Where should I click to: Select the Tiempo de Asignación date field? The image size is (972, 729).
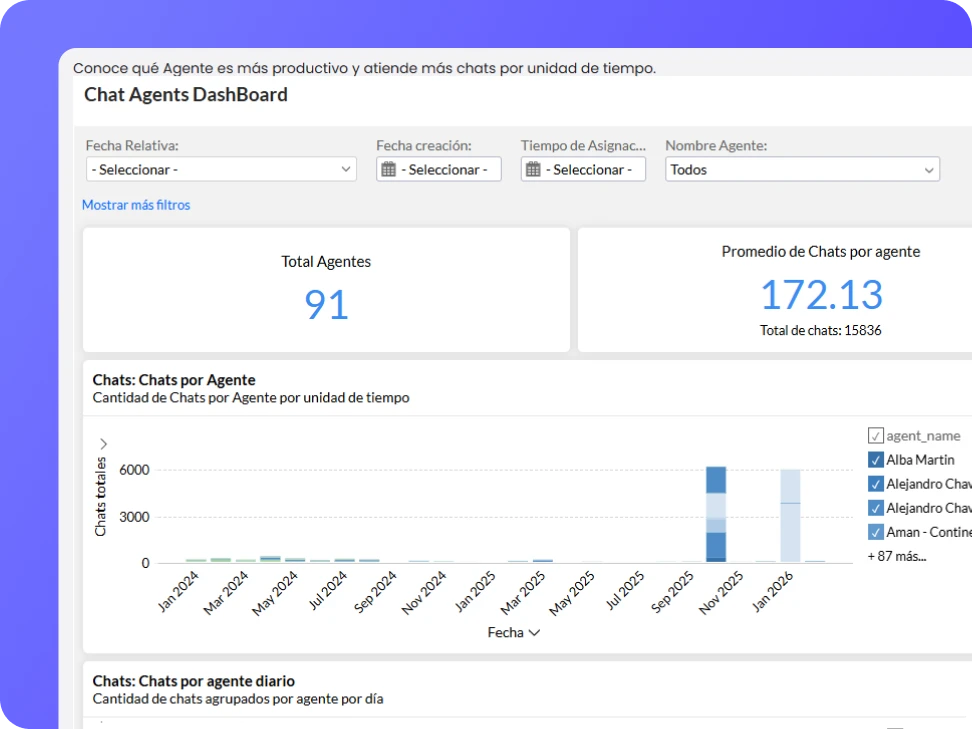[592, 170]
